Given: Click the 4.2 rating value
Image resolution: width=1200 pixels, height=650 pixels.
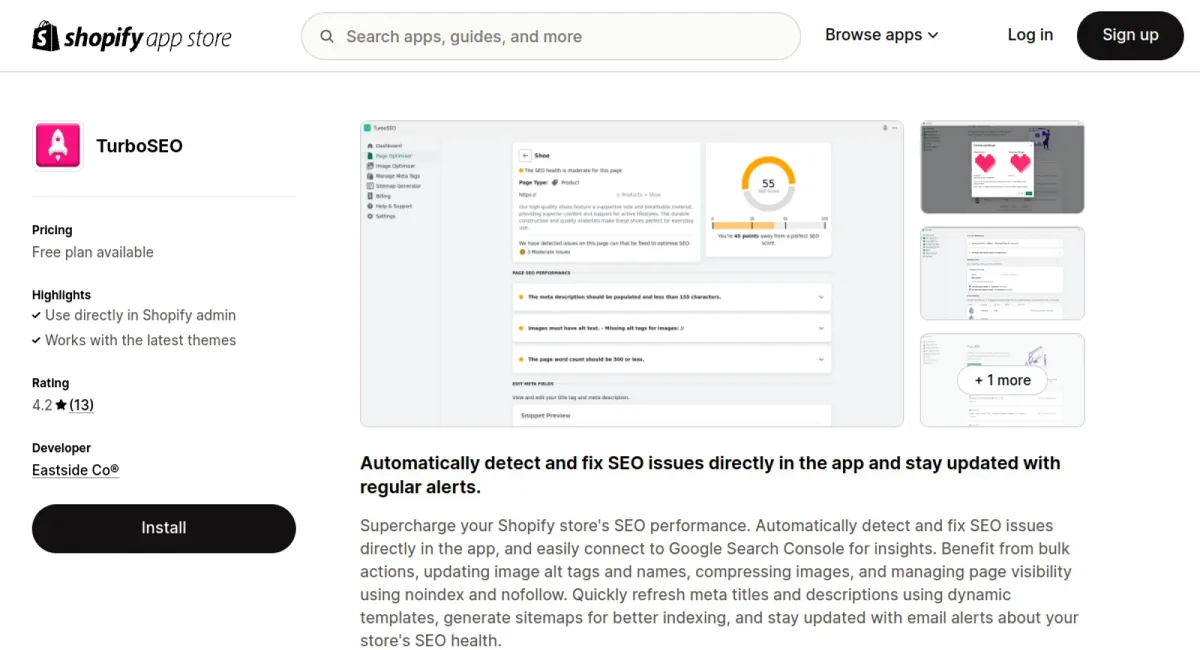Looking at the screenshot, I should [x=42, y=405].
